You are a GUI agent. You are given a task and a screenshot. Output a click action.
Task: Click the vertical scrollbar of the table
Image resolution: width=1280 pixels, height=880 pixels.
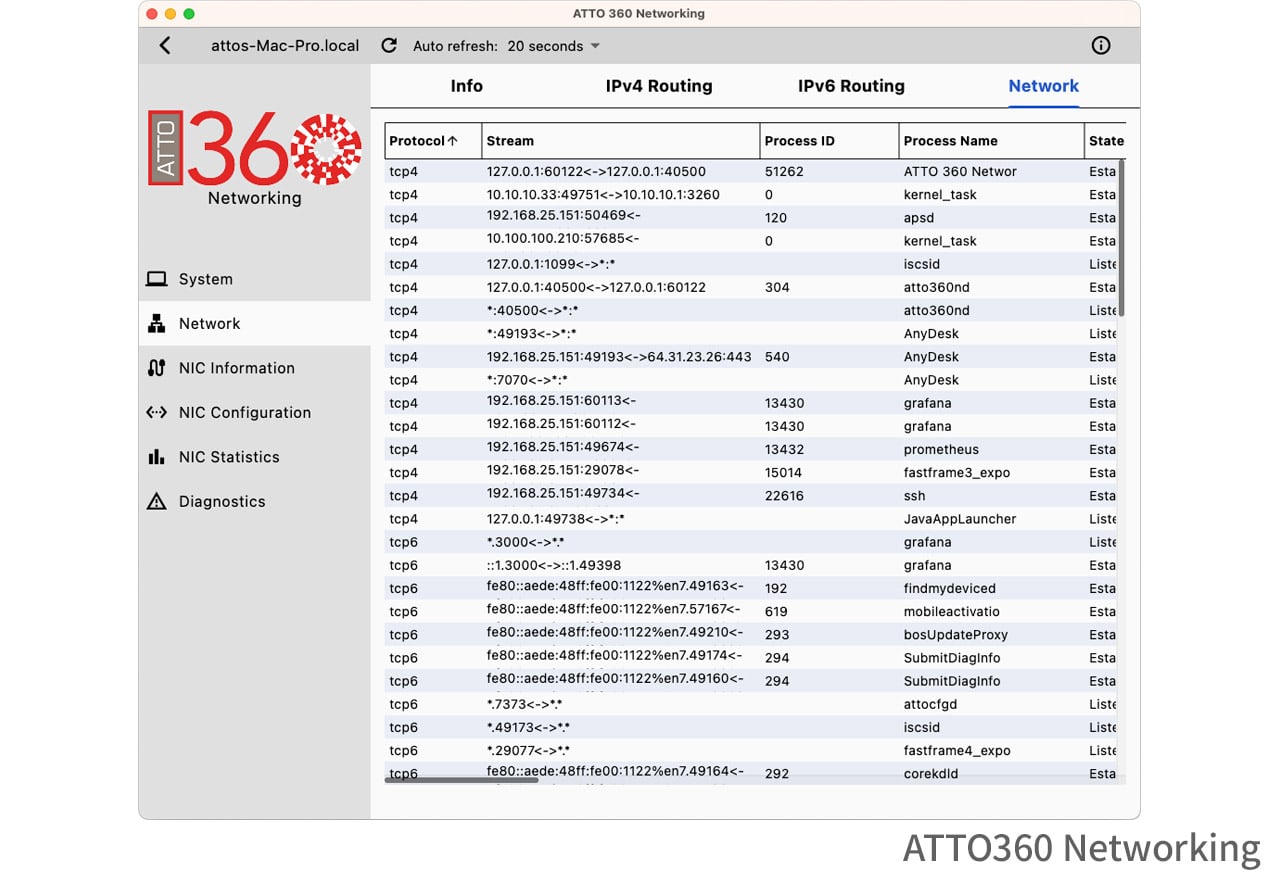tap(1121, 238)
